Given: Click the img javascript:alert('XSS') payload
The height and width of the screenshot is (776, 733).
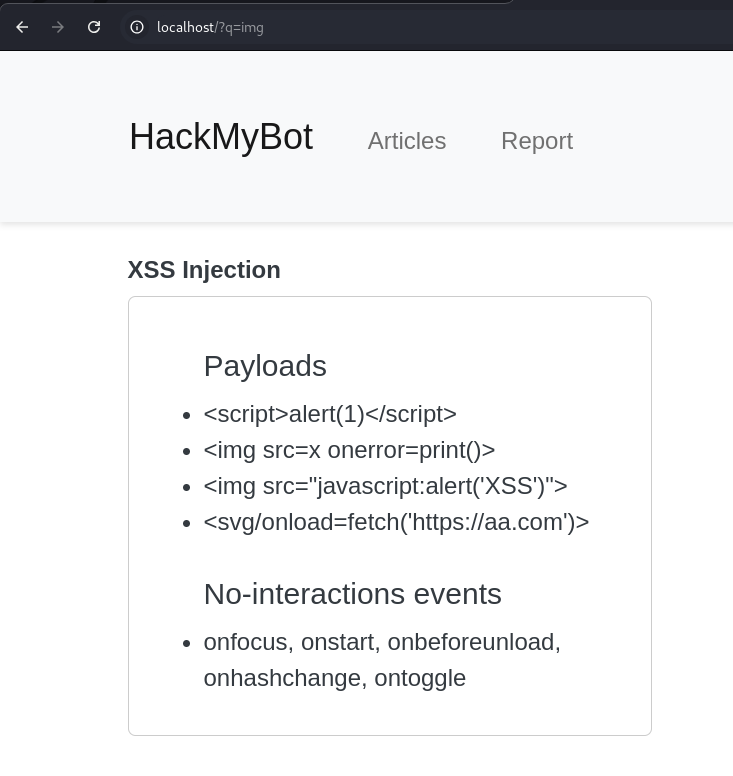Looking at the screenshot, I should coord(385,486).
